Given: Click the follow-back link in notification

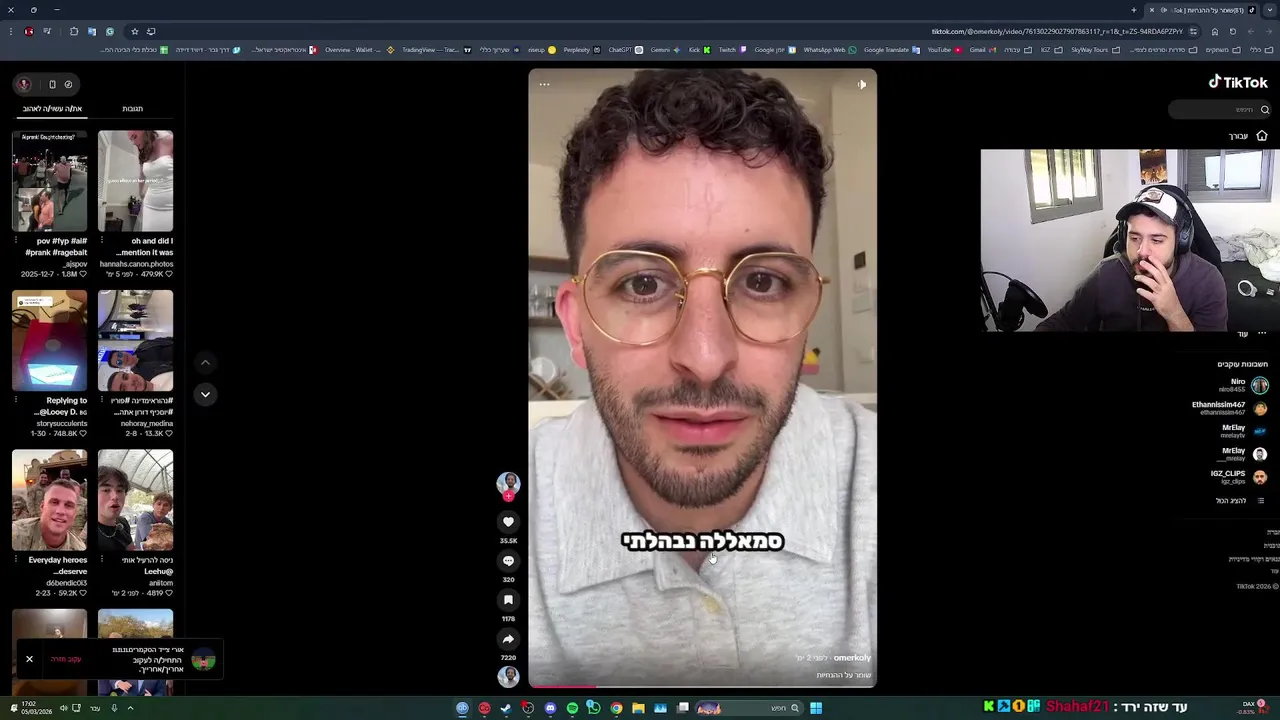Looking at the screenshot, I should coord(66,659).
